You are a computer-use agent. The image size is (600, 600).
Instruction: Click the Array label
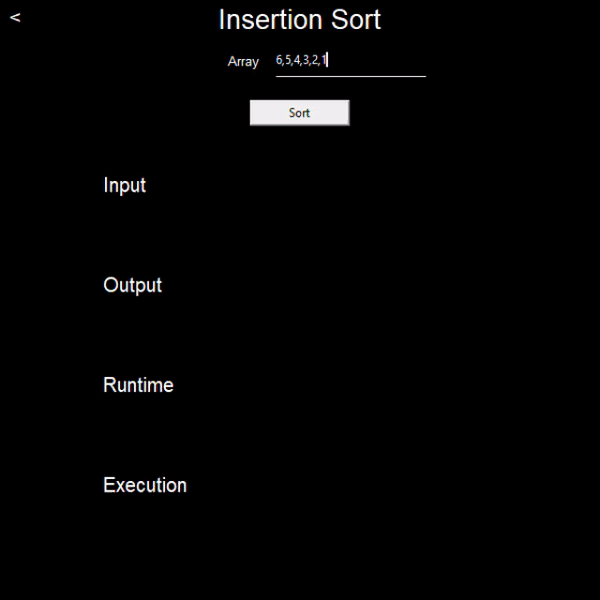[x=243, y=61]
